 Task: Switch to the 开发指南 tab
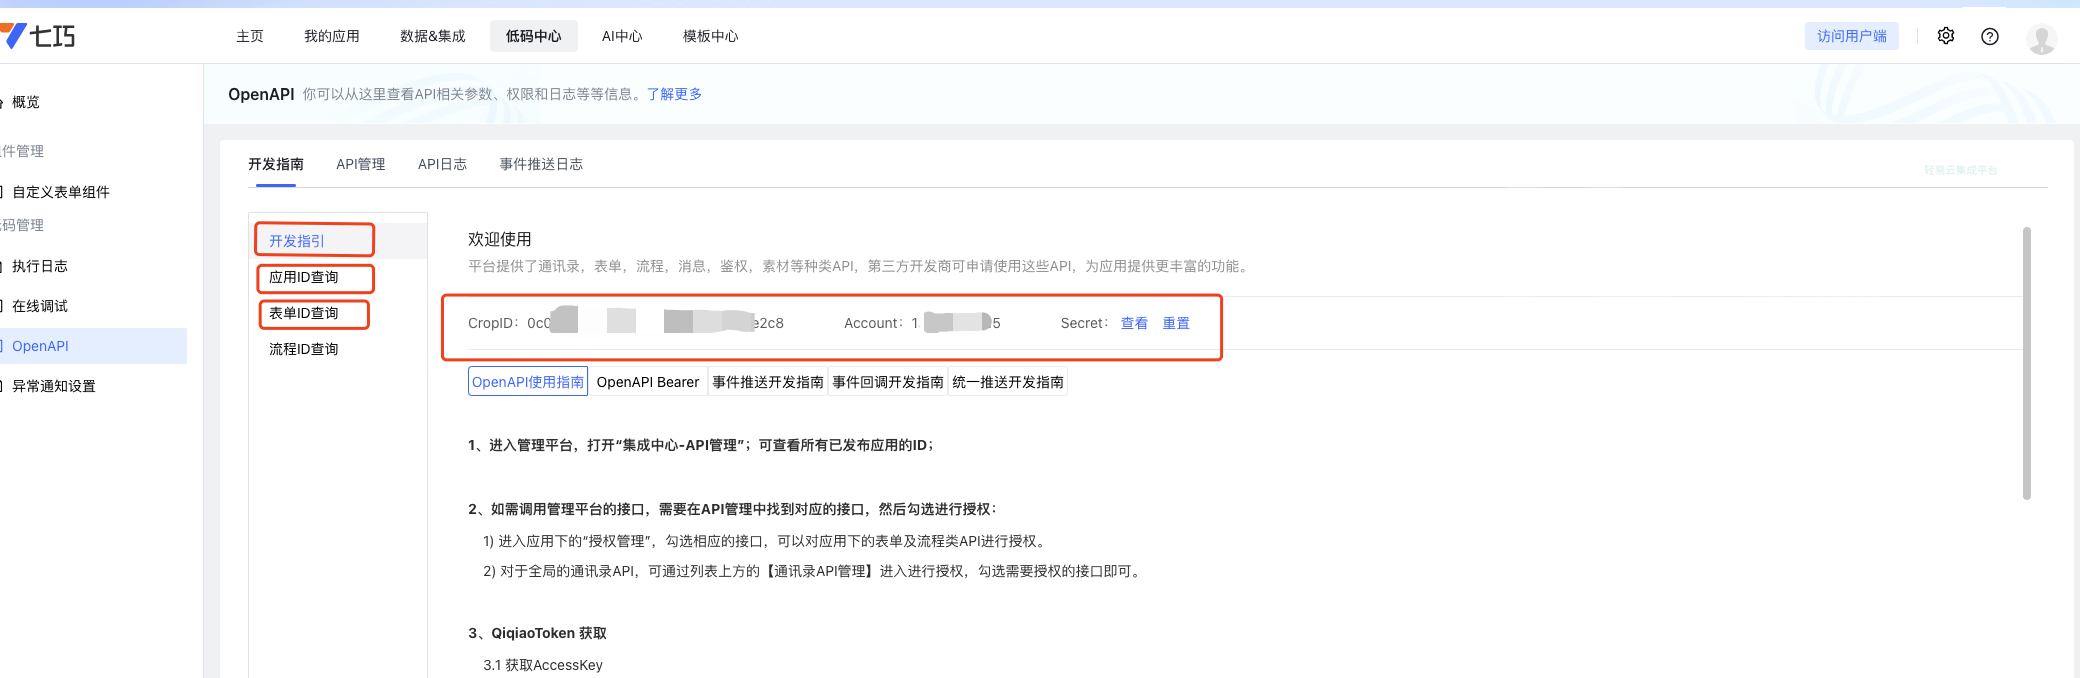276,164
